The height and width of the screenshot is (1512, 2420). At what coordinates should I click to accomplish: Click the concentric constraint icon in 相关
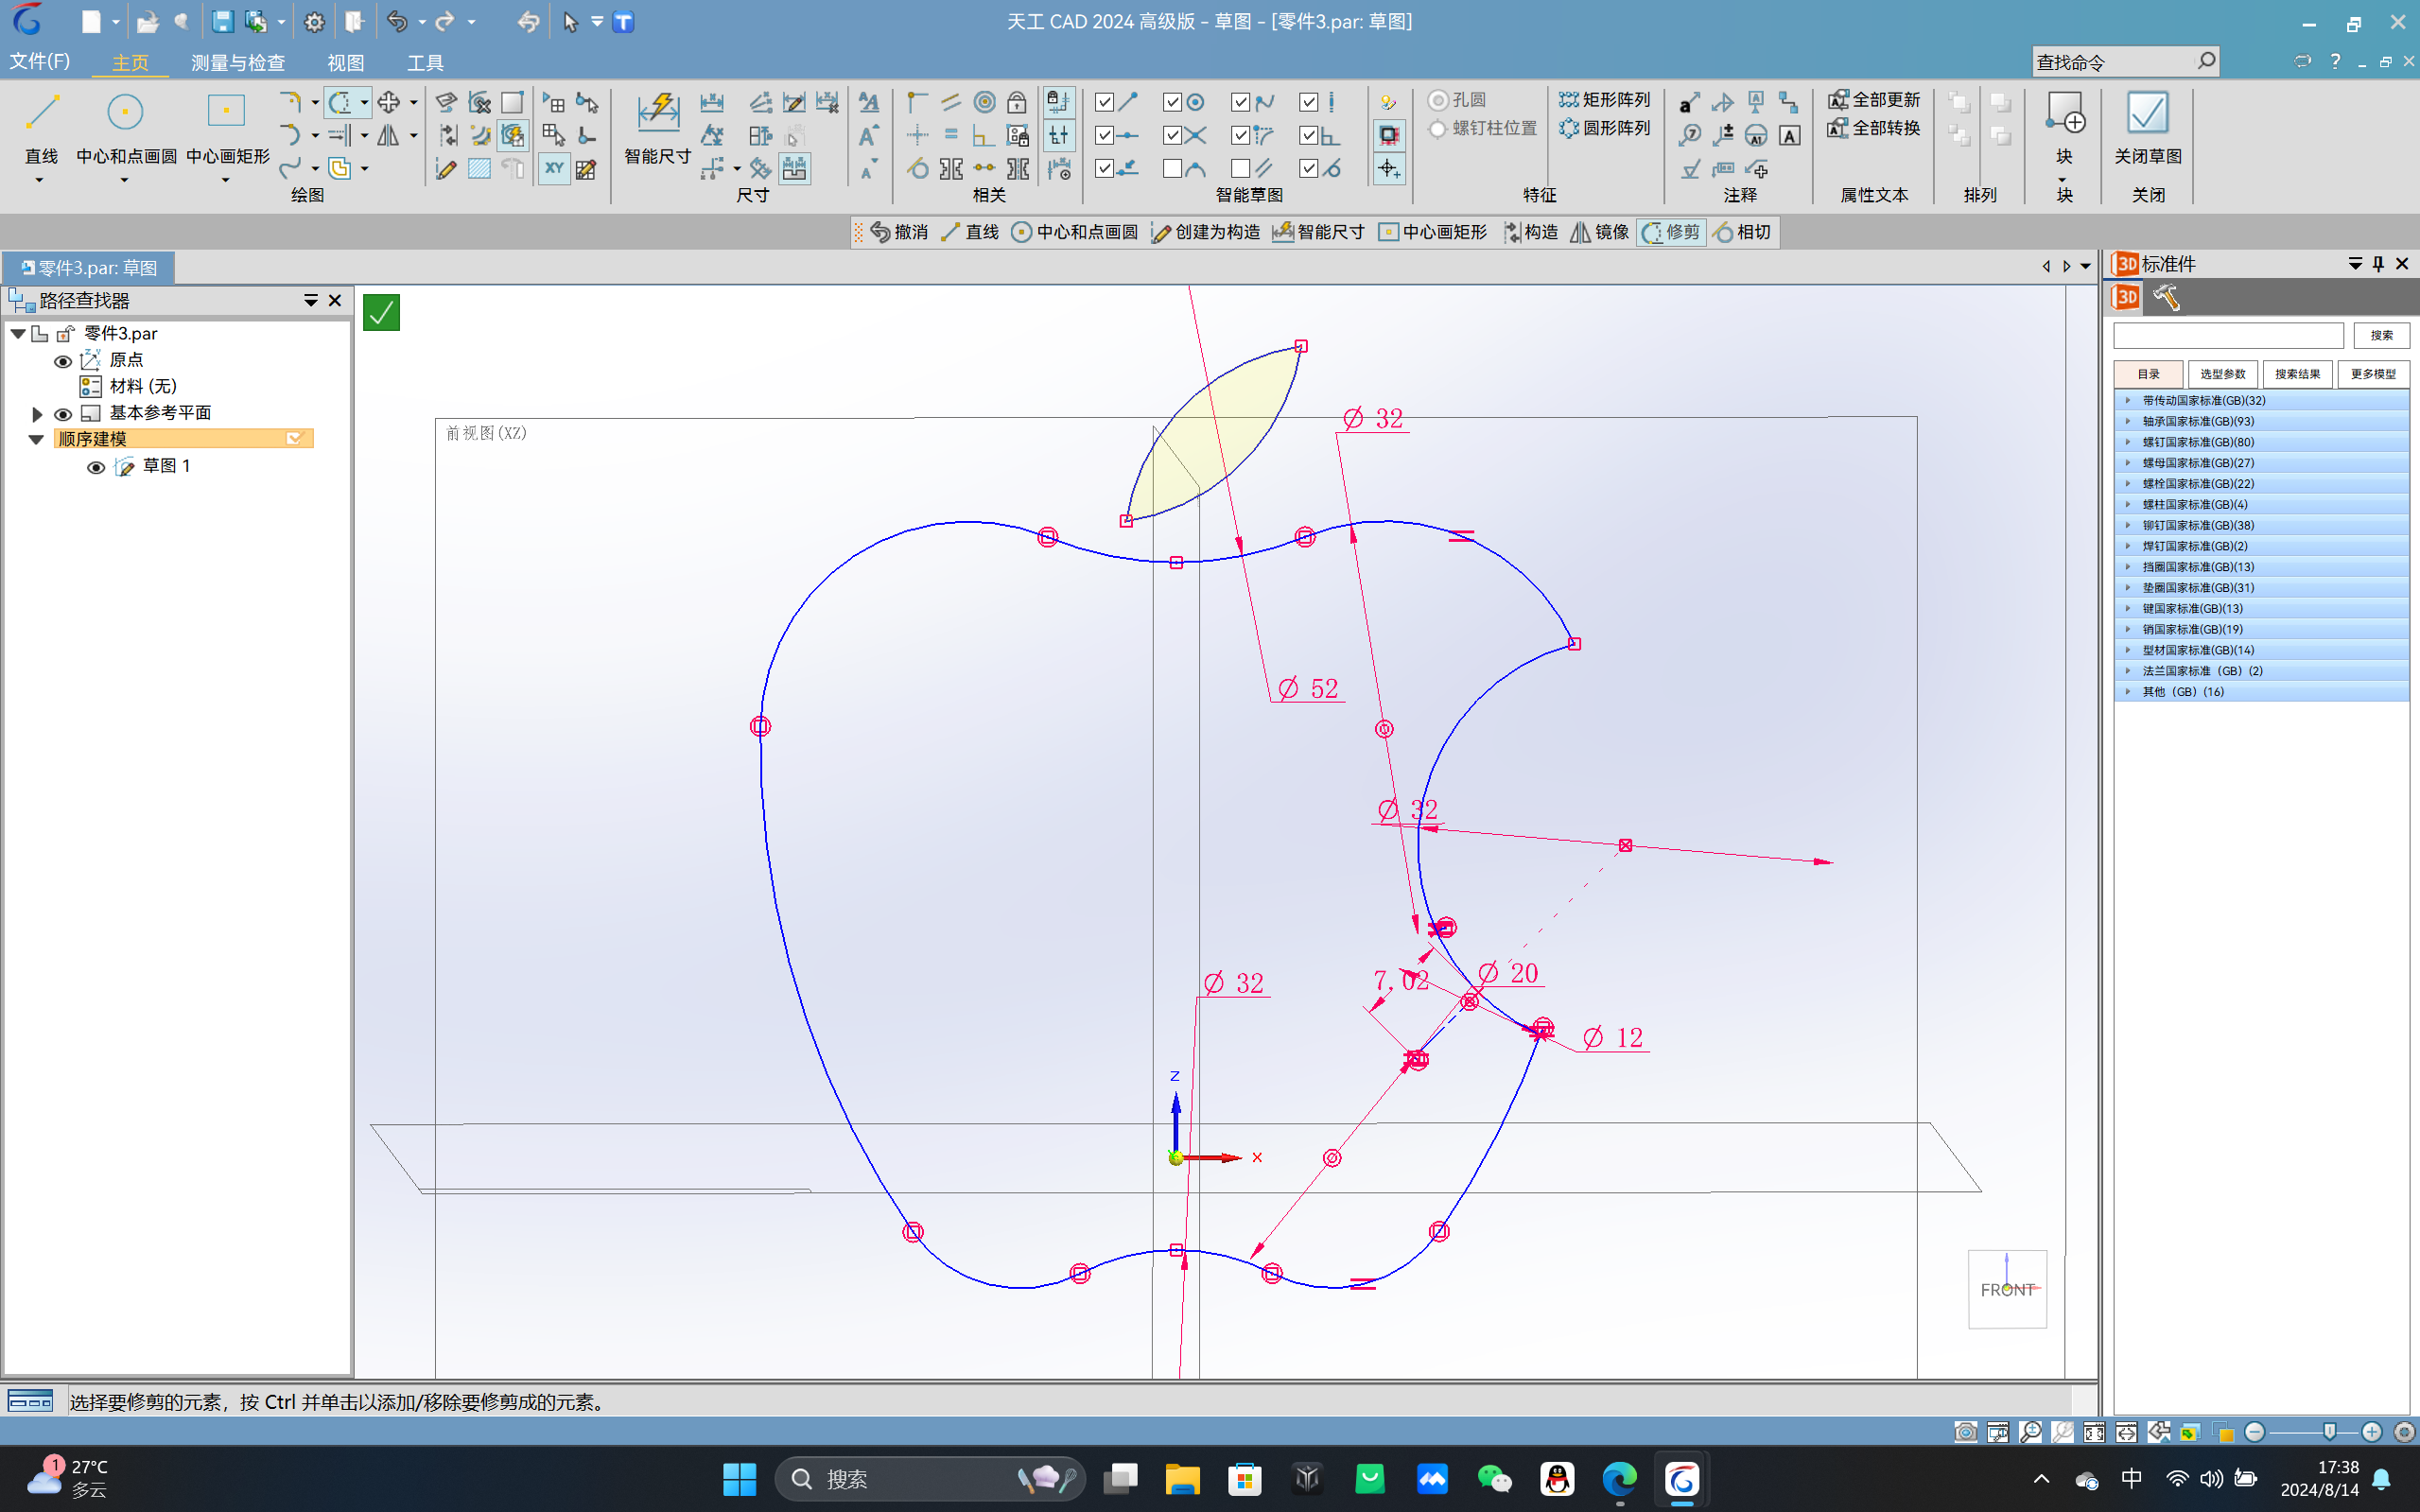point(985,102)
